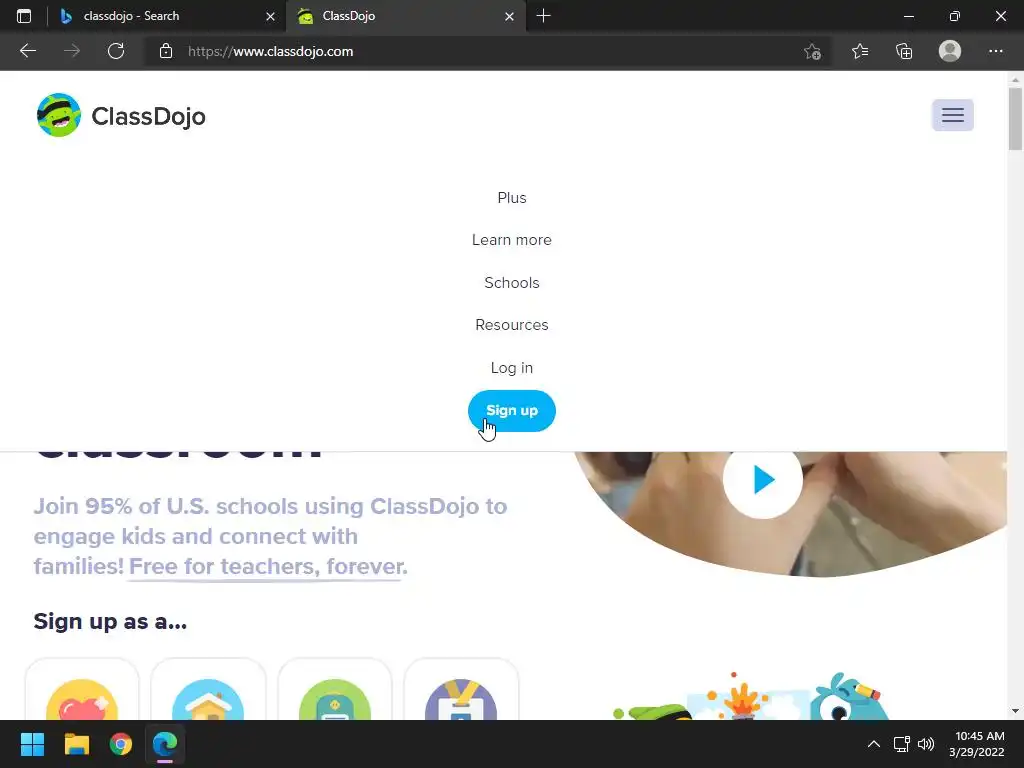Refresh the current page
1024x768 pixels.
116,51
